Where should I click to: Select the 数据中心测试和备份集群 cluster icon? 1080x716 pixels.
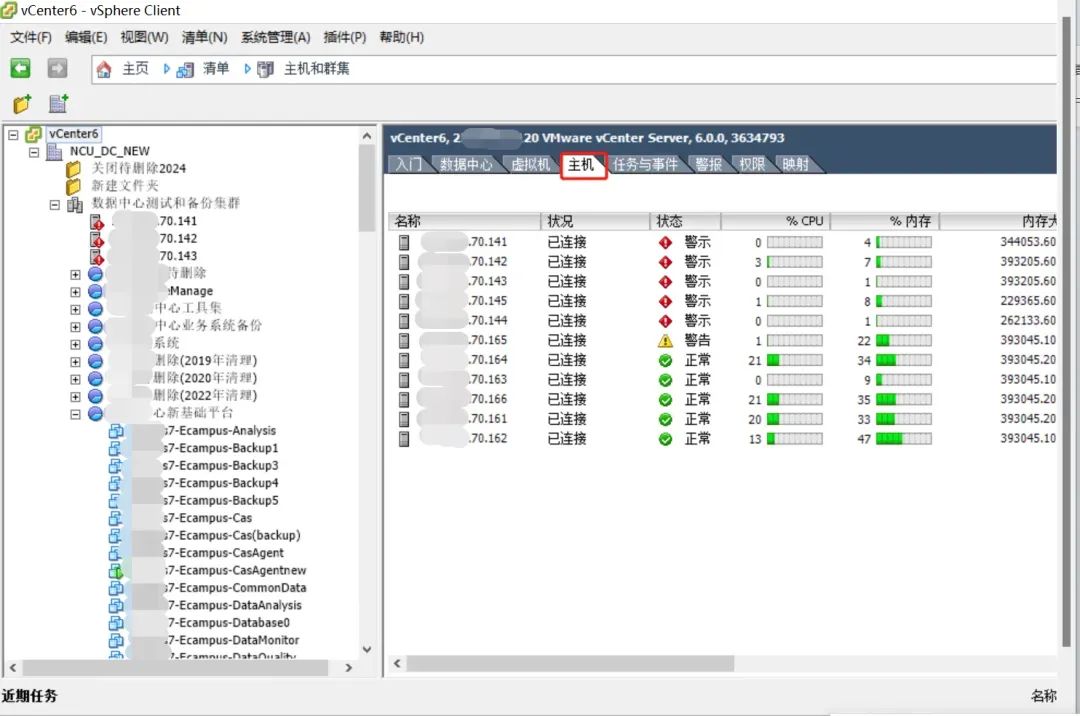click(74, 204)
